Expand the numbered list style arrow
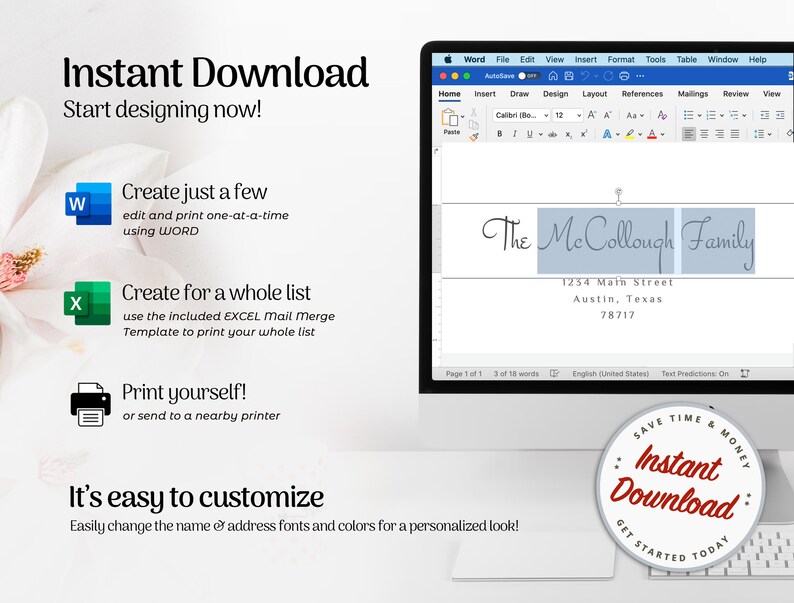Screen dimensions: 794x603 722,115
